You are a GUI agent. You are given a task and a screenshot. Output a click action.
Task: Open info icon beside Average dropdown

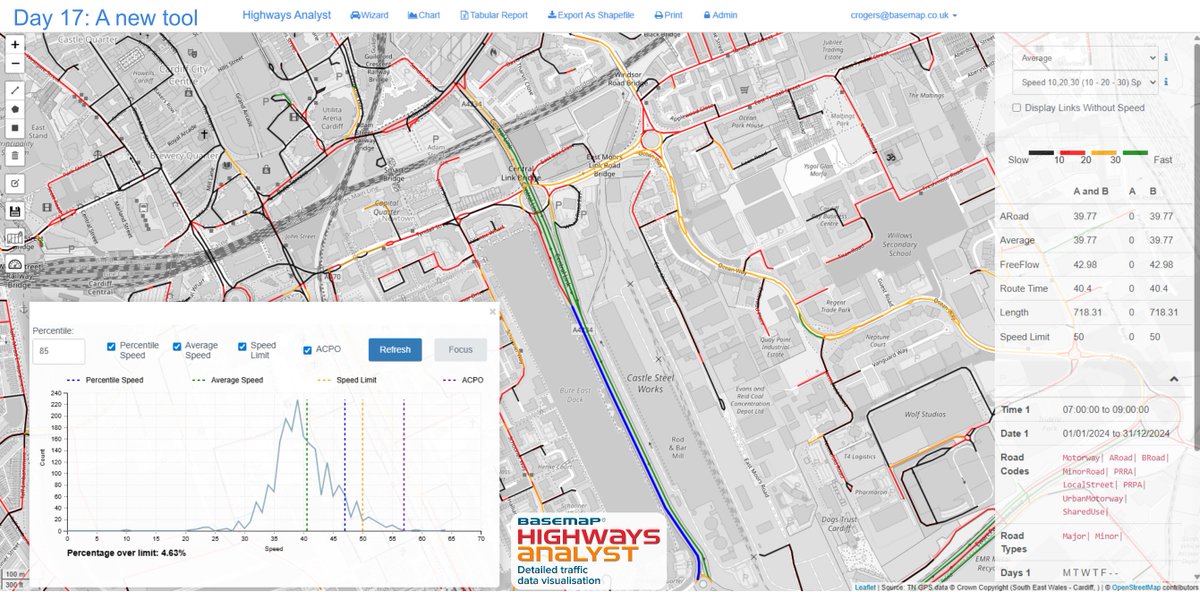click(1167, 58)
